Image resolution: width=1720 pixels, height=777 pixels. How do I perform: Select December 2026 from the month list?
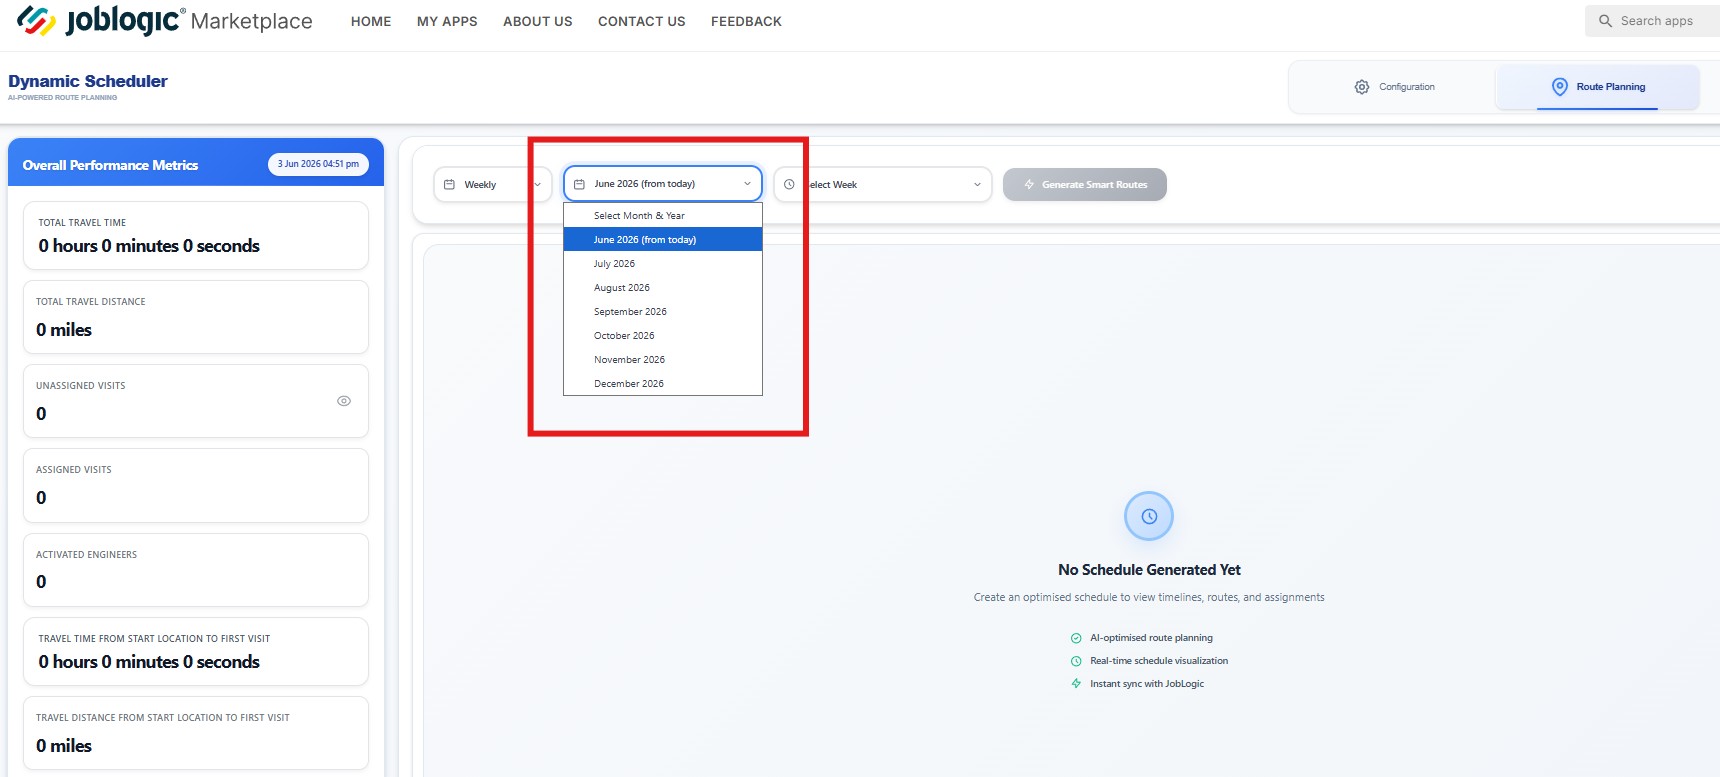pos(663,384)
